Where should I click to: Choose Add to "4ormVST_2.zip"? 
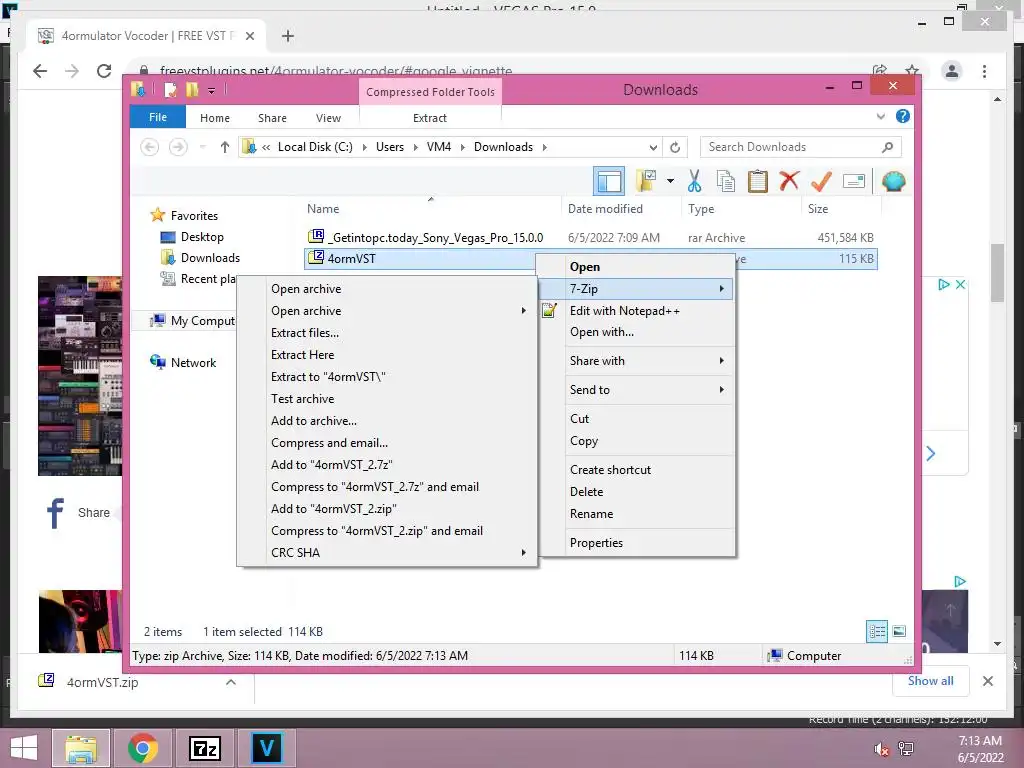coord(387,509)
